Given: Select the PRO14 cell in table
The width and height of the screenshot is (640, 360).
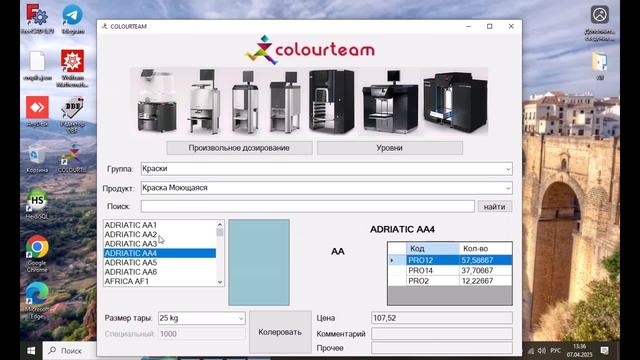Looking at the screenshot, I should [433, 271].
